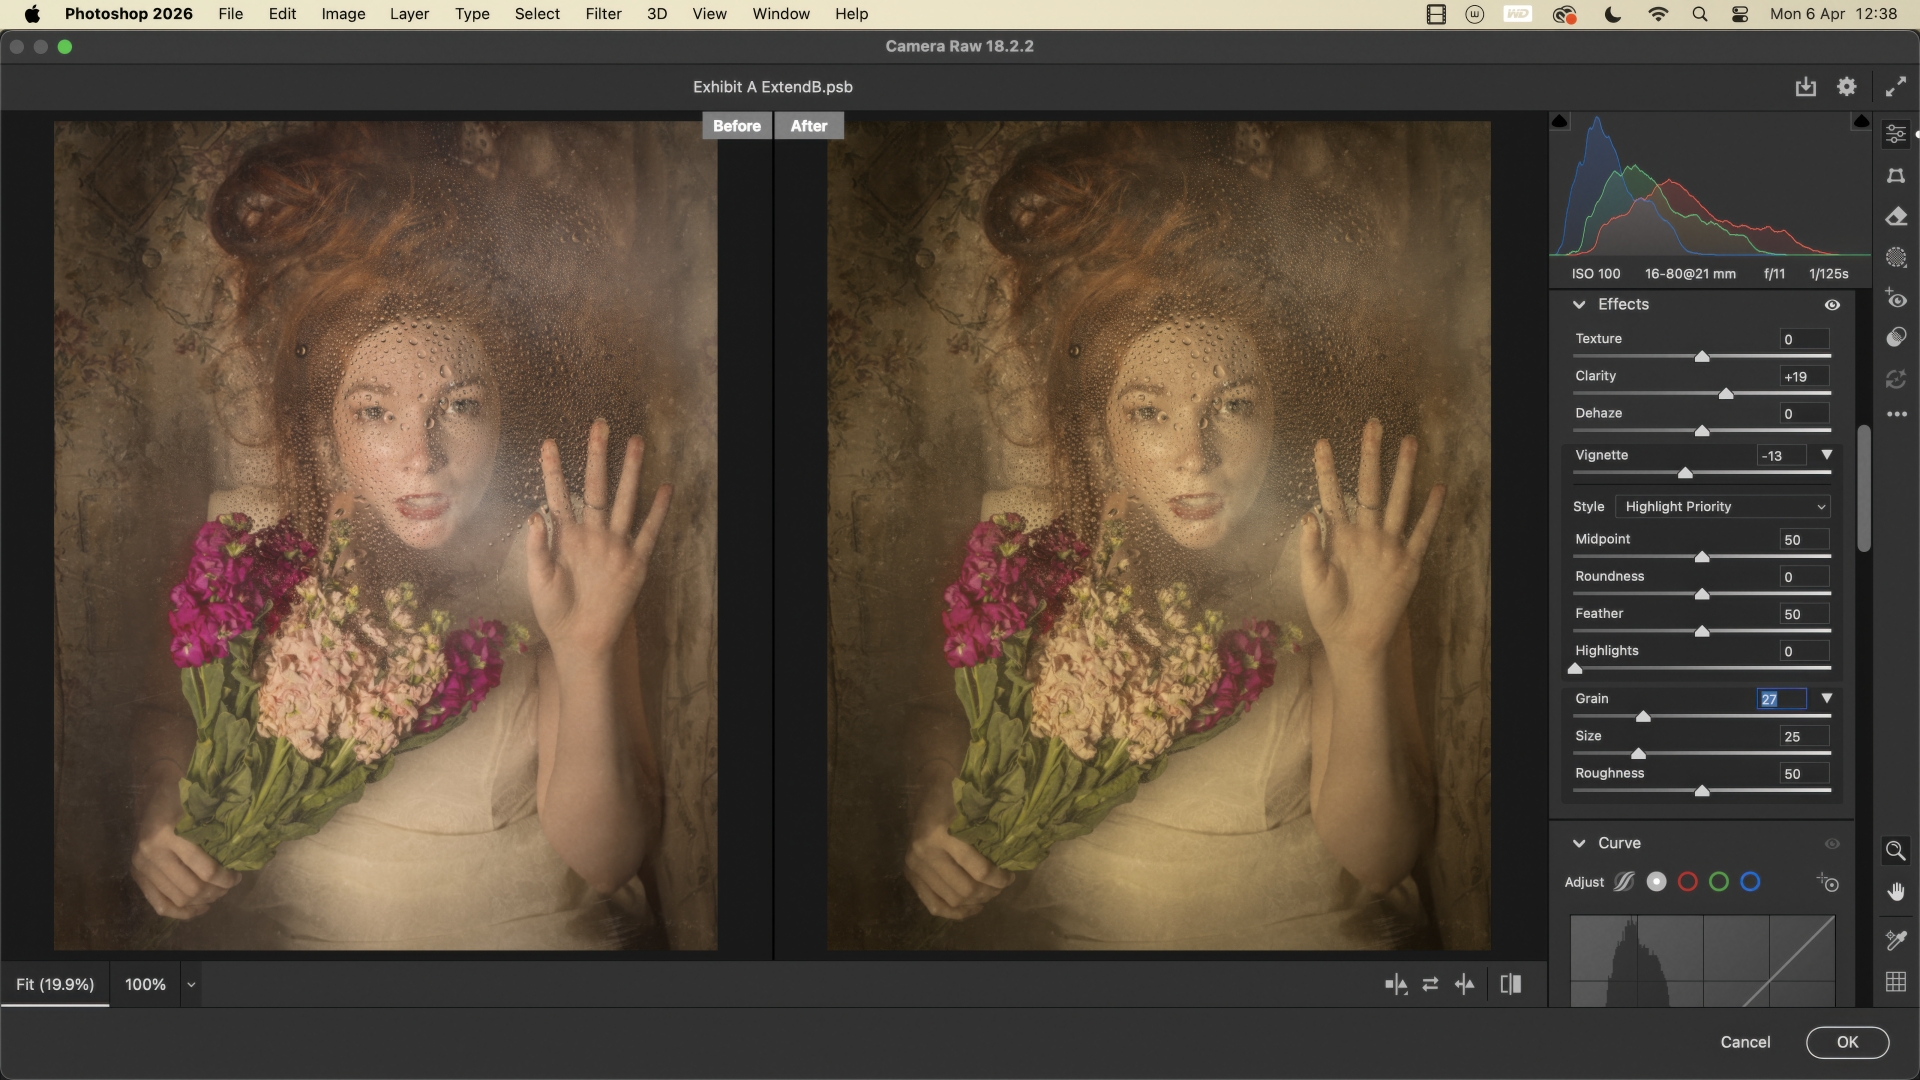
Task: Click the save image icon
Action: point(1805,87)
